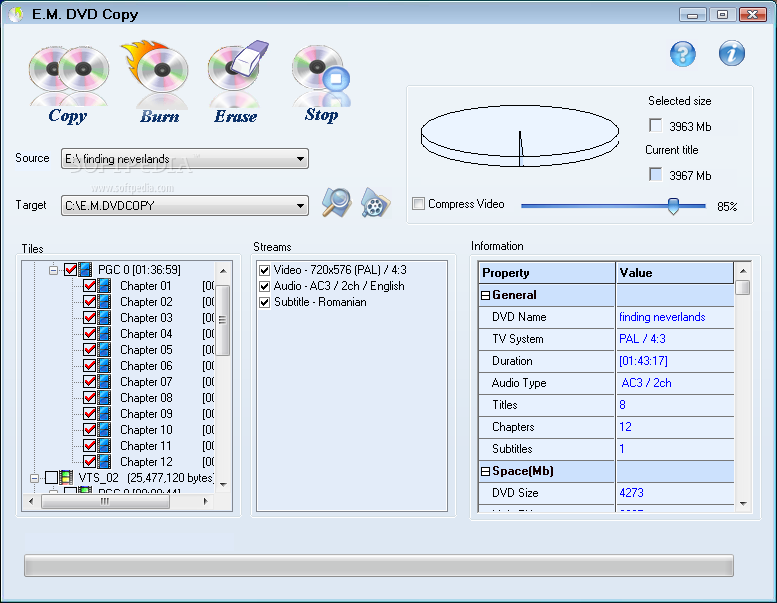Check the VTS_02 checkbox

pyautogui.click(x=51, y=478)
